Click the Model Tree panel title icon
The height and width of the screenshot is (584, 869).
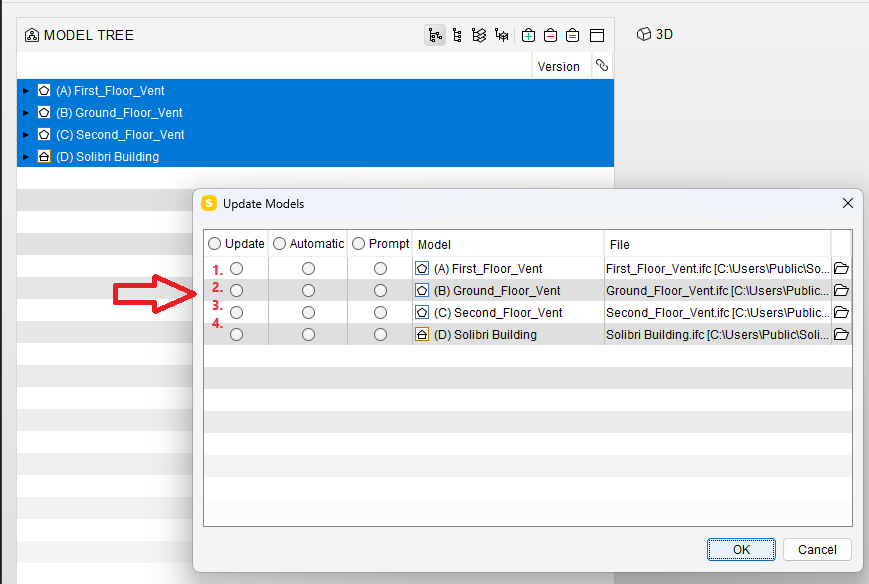point(32,35)
